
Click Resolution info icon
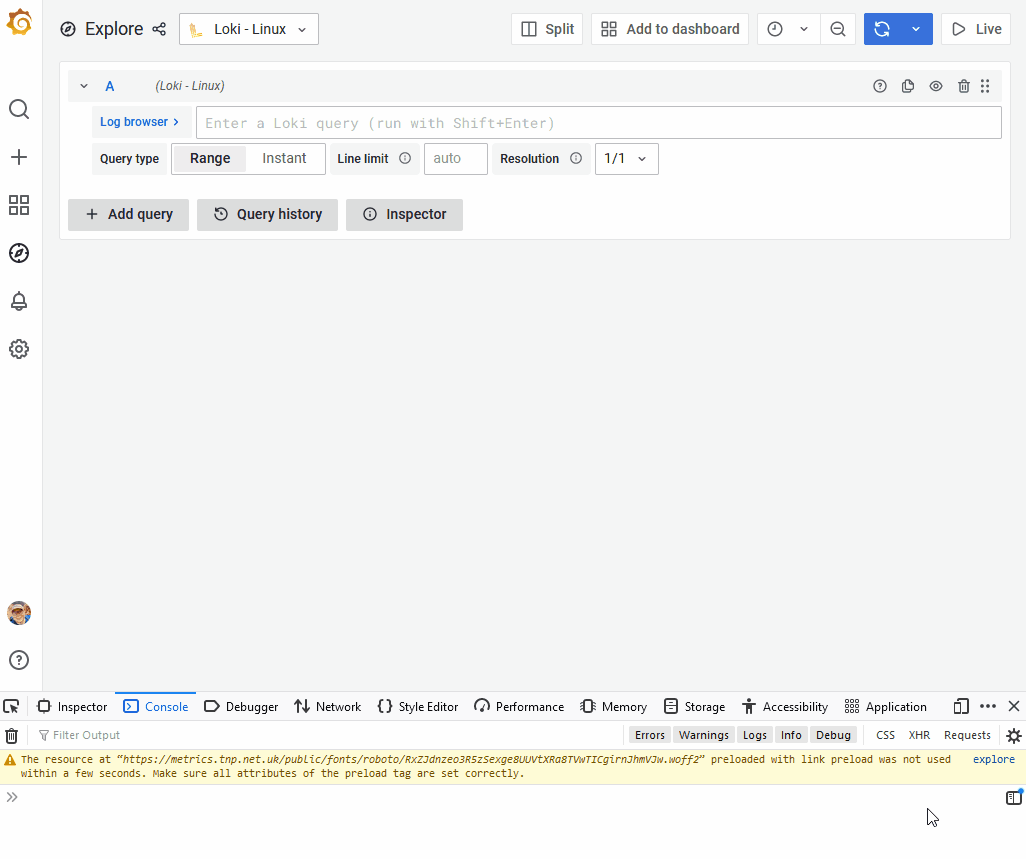point(576,158)
